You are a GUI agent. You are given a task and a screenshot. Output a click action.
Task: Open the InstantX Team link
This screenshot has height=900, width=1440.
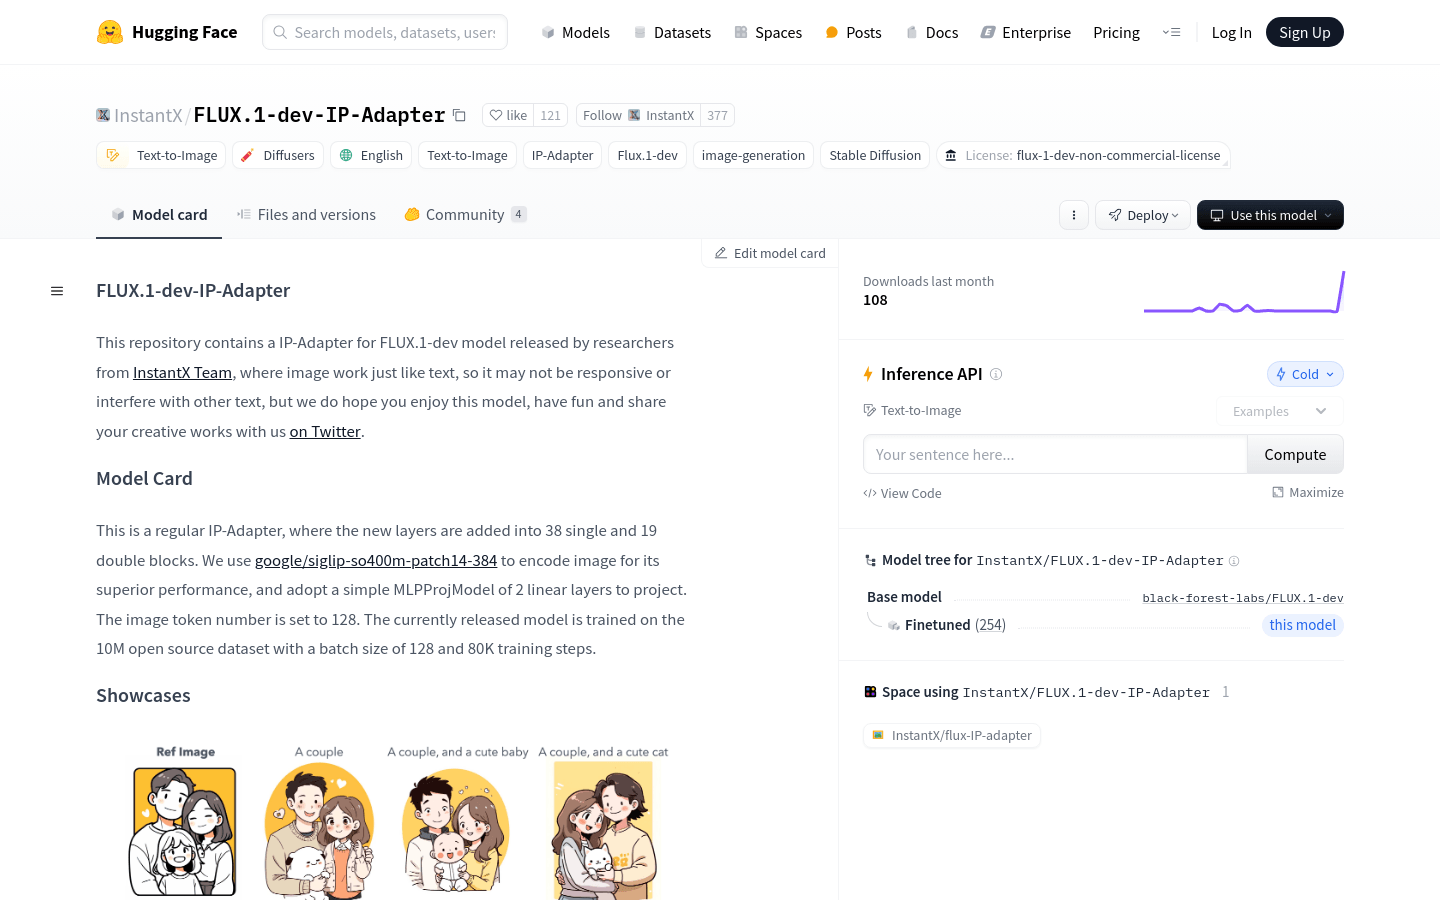[x=182, y=372]
